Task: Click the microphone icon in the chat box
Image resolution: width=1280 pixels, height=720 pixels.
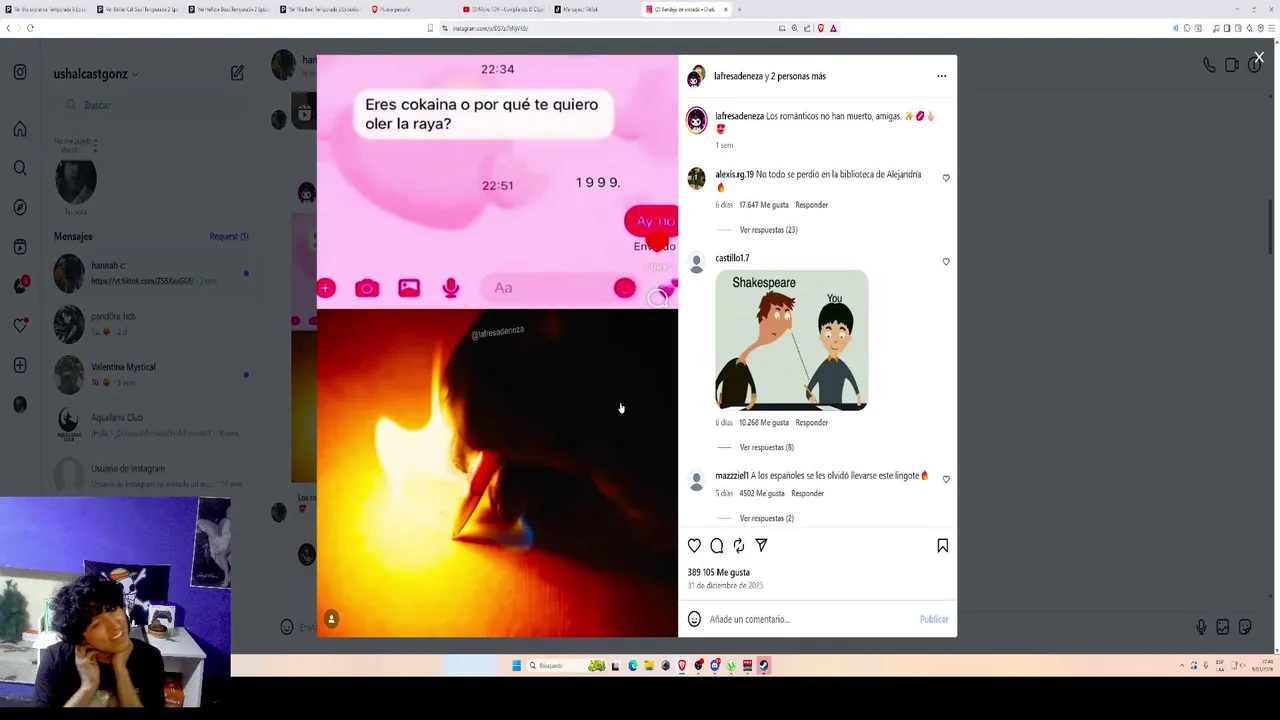Action: click(1201, 627)
